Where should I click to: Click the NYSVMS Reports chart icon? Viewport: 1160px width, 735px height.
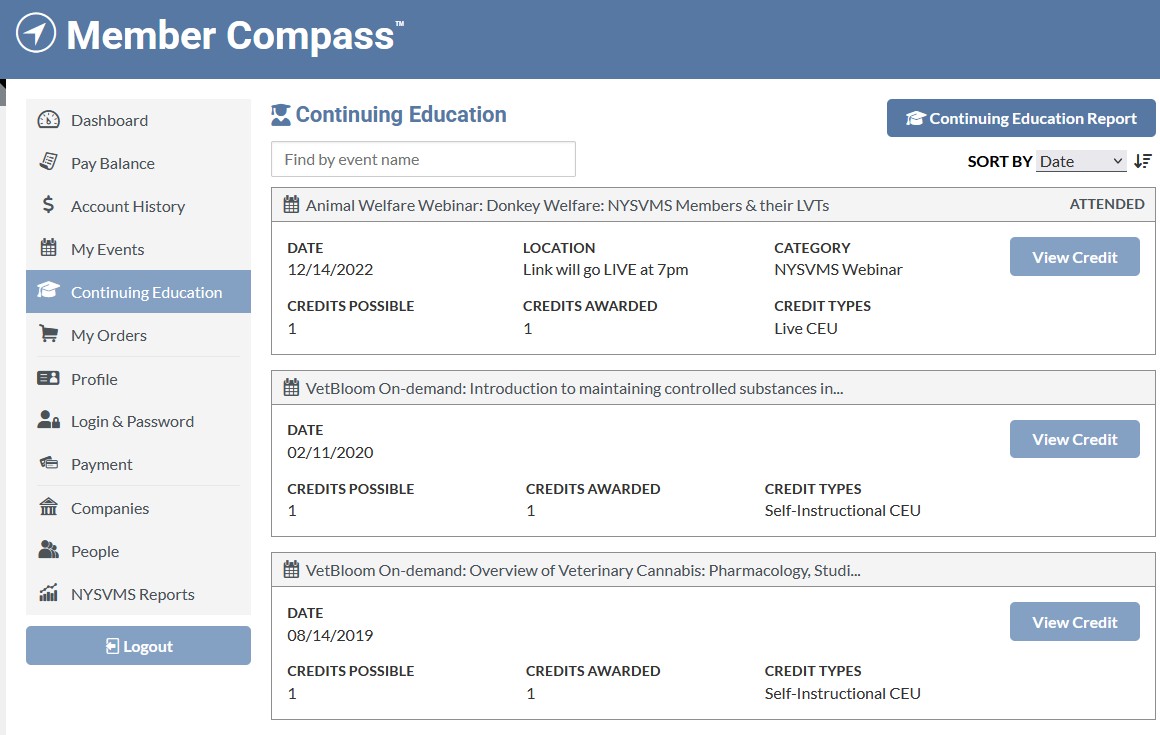click(48, 593)
